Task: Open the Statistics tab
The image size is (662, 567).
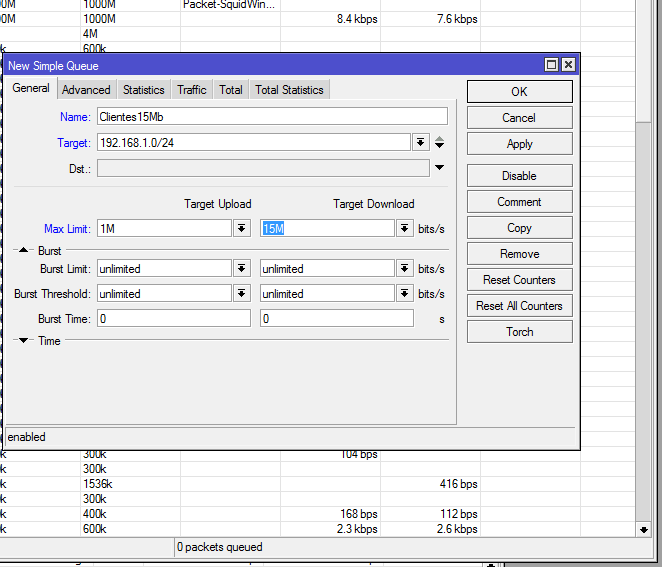Action: [144, 90]
